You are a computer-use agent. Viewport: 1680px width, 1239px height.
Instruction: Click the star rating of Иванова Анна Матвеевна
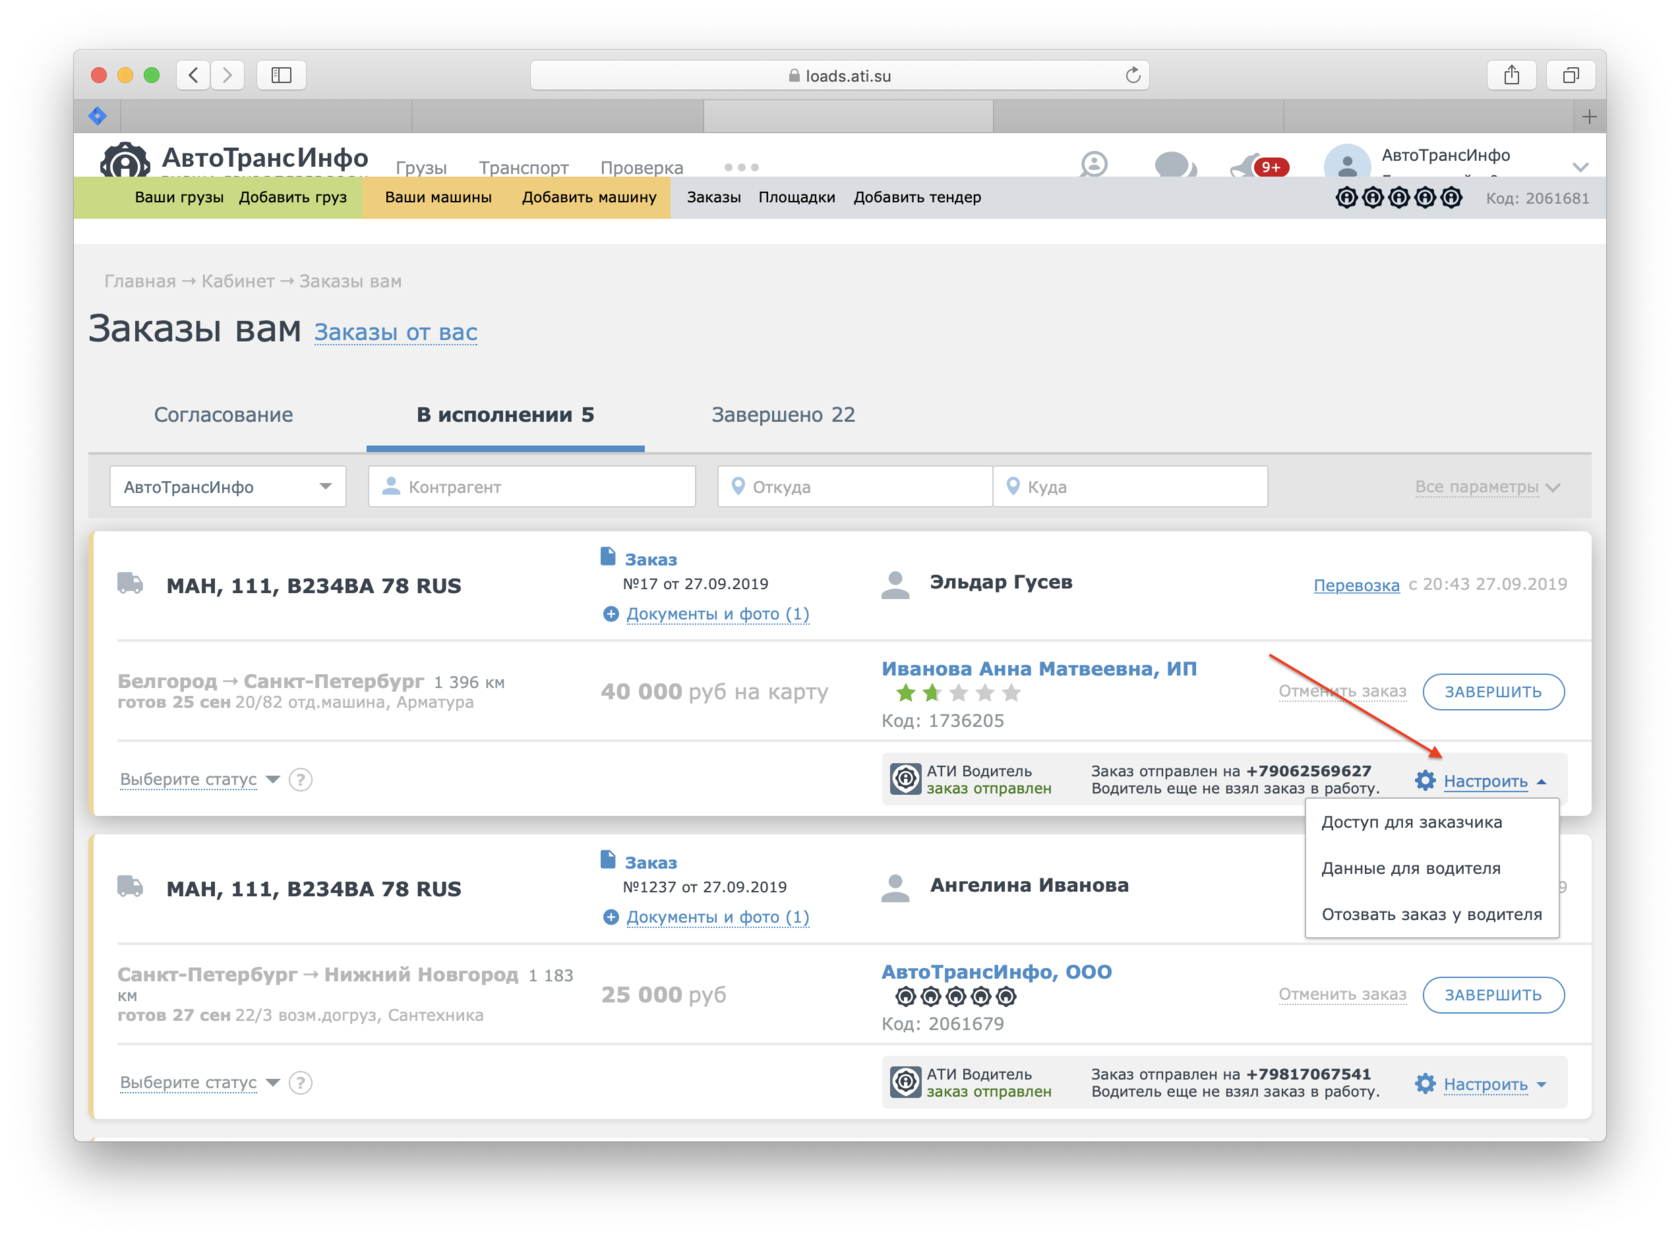tap(958, 693)
